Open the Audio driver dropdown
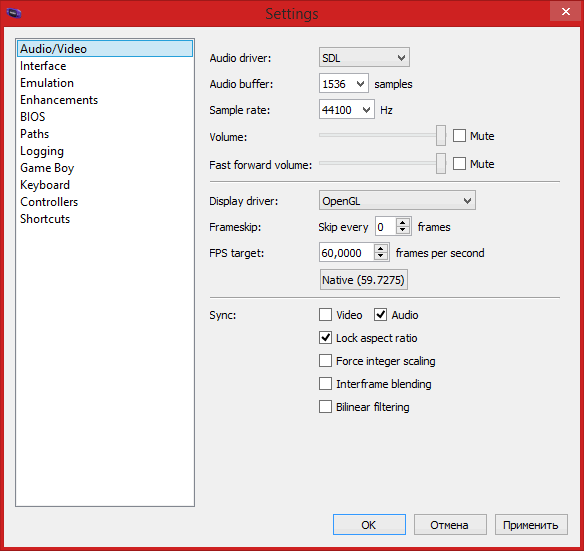Viewport: 584px width, 551px height. point(364,57)
